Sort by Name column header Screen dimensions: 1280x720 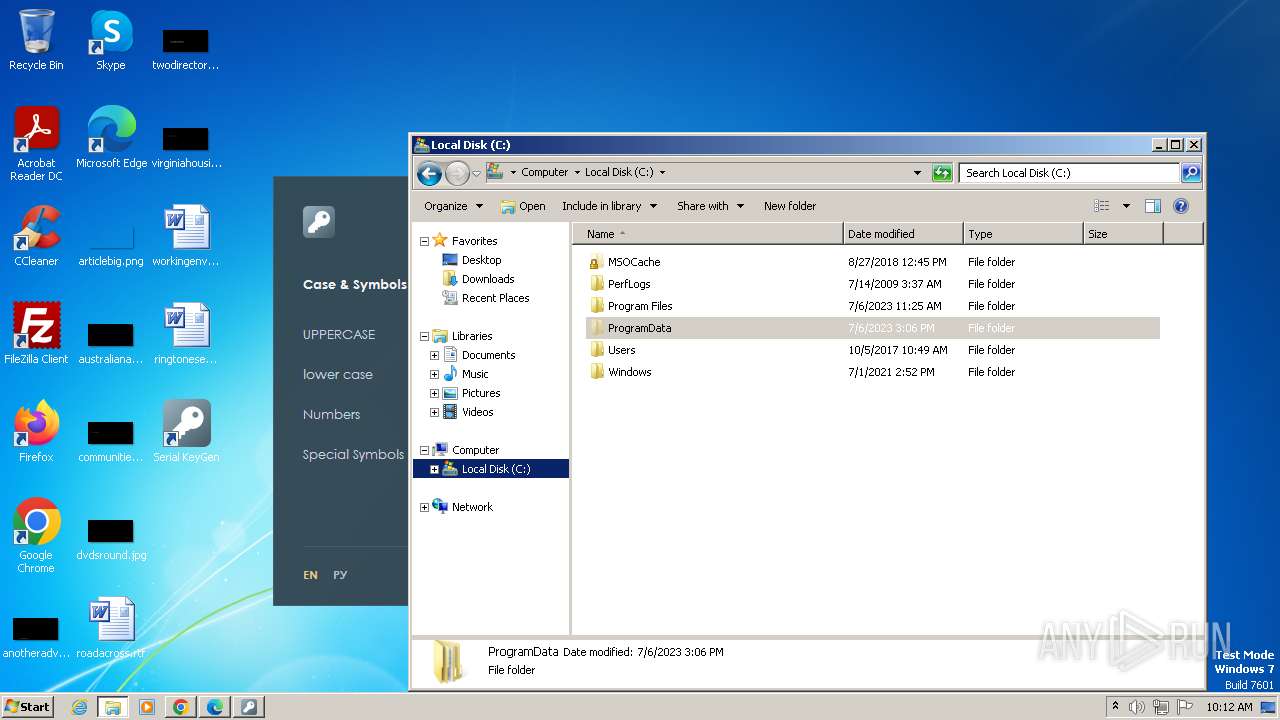707,234
